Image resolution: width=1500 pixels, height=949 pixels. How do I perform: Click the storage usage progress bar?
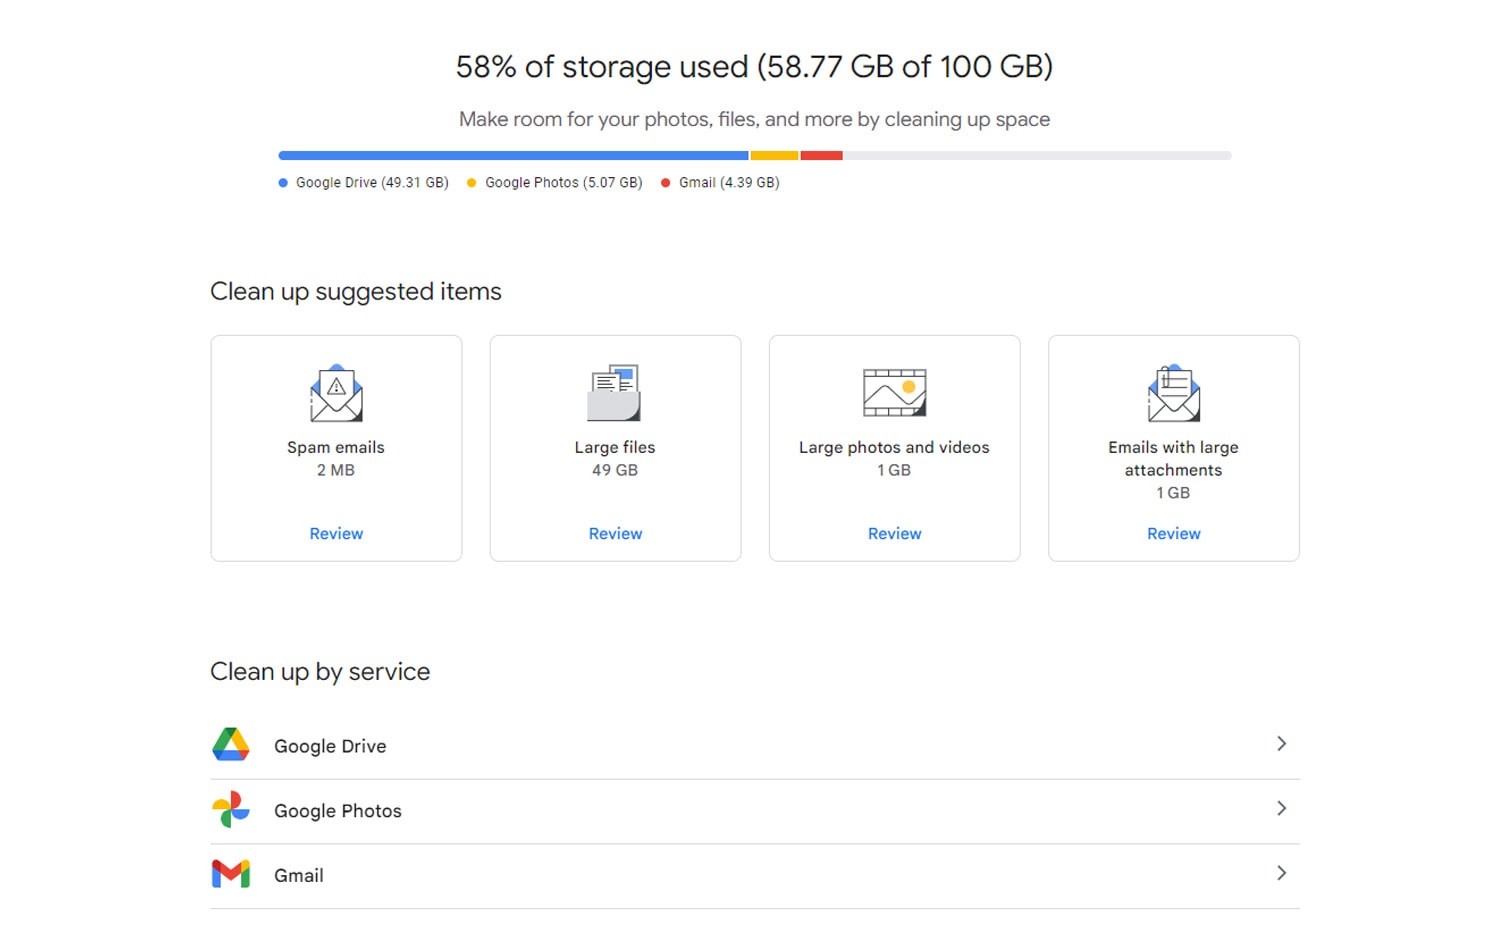coord(754,155)
